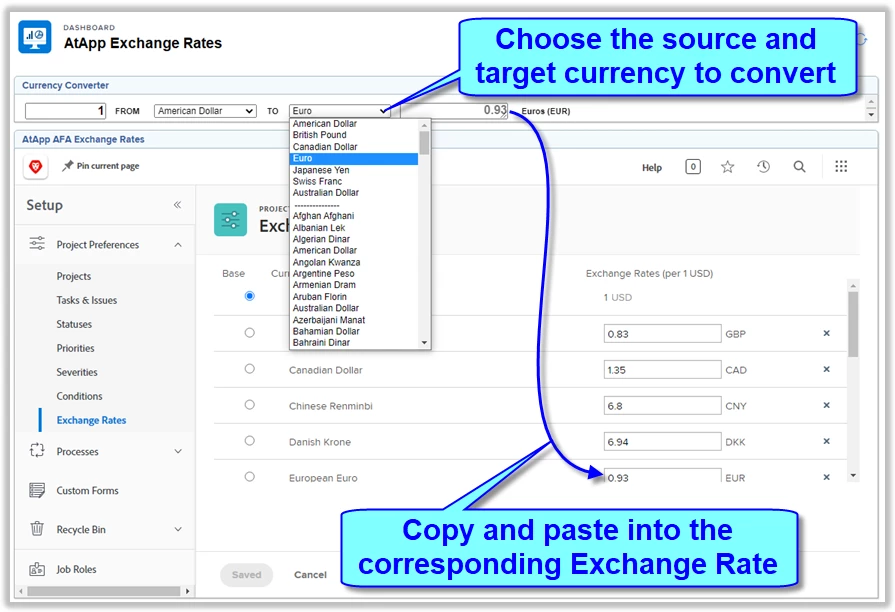Expand the Recycle Bin section chevron
Image resolution: width=895 pixels, height=612 pixels.
(x=178, y=529)
